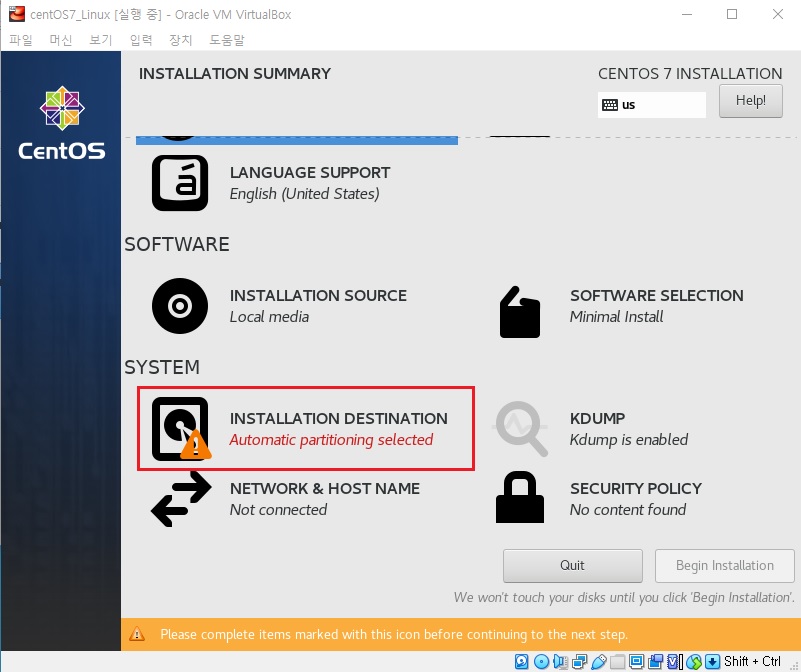Click the 'Automatic partitioning selected' warning text
This screenshot has height=672, width=801.
[x=331, y=439]
